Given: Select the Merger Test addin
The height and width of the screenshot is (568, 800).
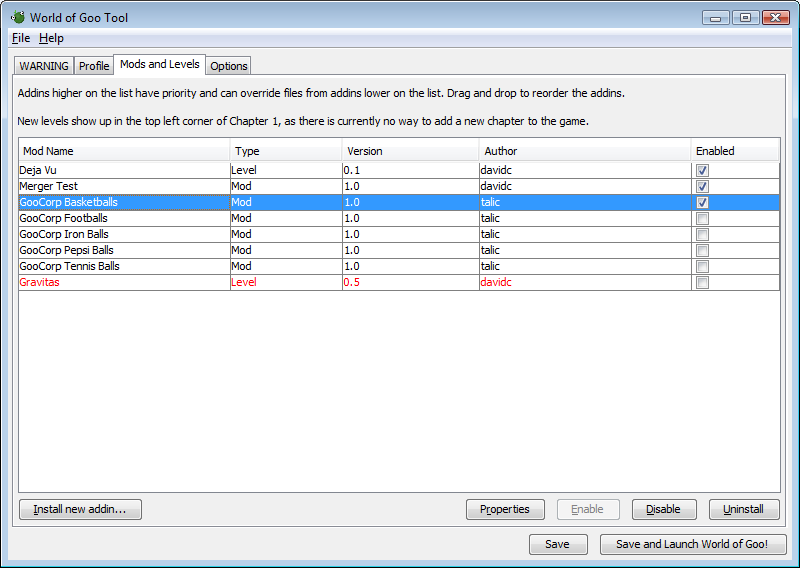Looking at the screenshot, I should point(399,186).
